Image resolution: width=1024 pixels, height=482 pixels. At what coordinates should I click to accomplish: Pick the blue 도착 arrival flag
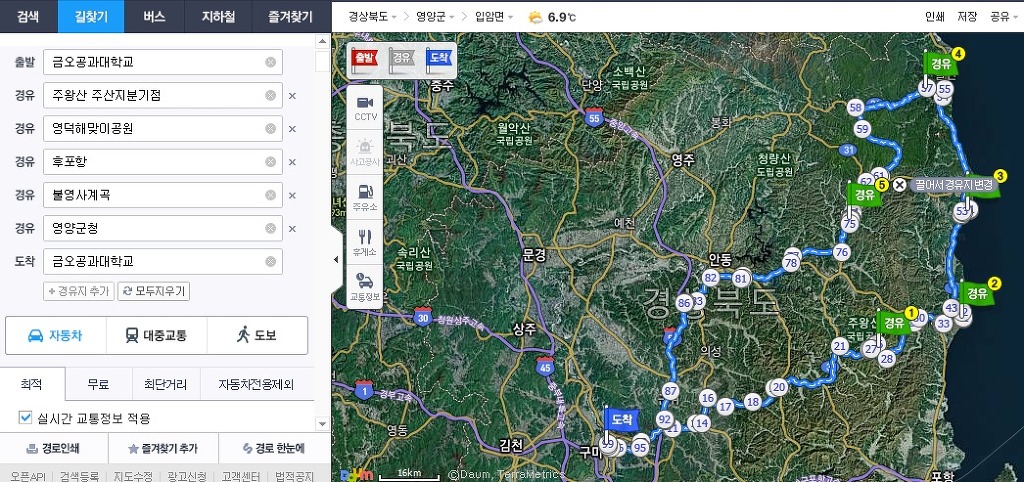tap(438, 59)
